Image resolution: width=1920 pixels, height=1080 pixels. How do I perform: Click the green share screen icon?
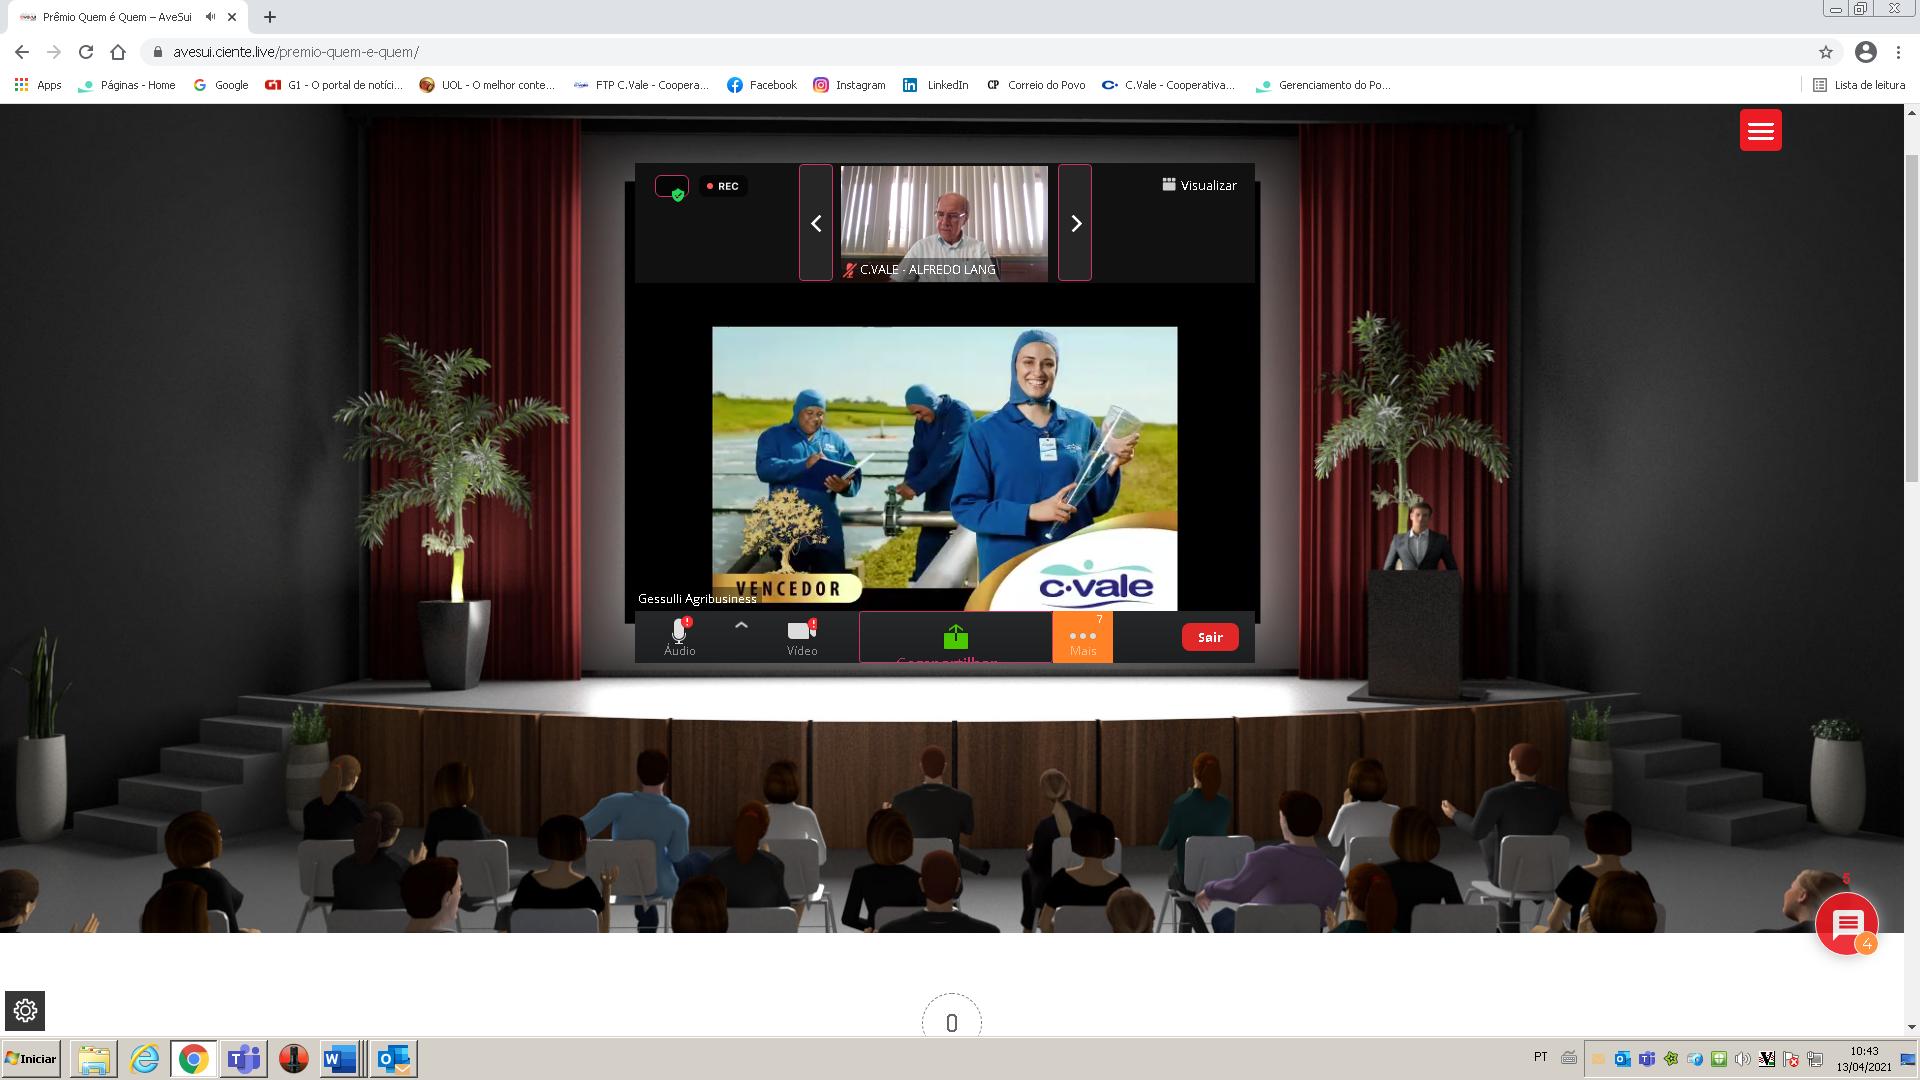point(955,636)
